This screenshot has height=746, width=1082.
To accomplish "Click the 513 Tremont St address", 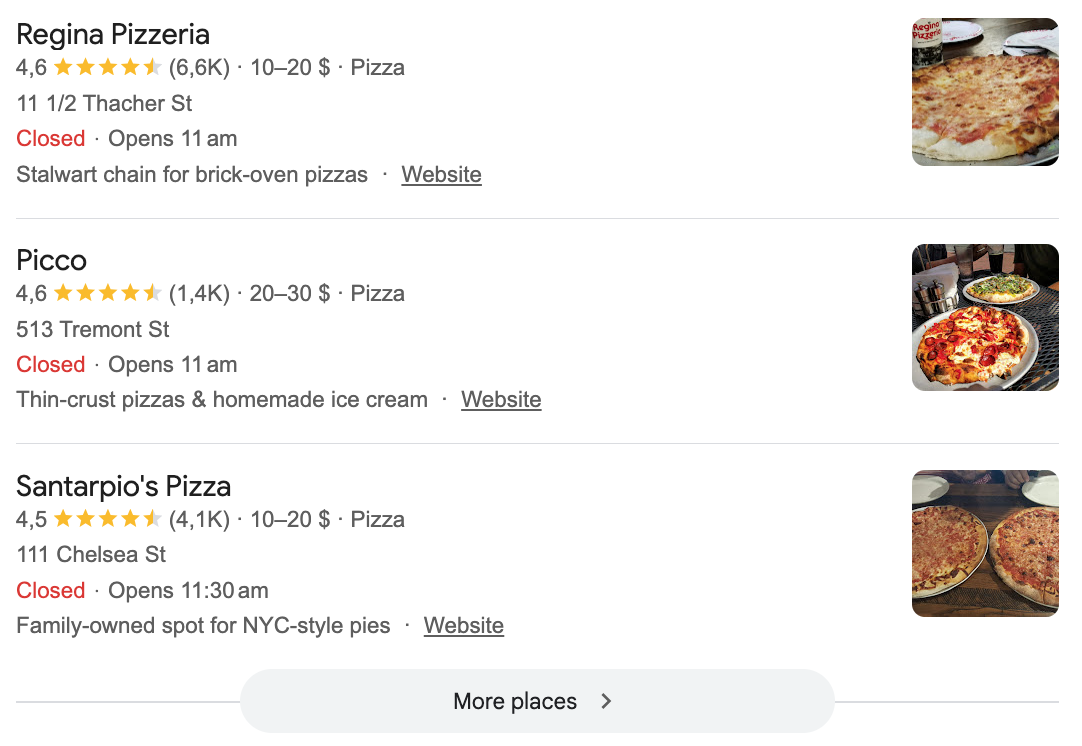I will pos(92,329).
